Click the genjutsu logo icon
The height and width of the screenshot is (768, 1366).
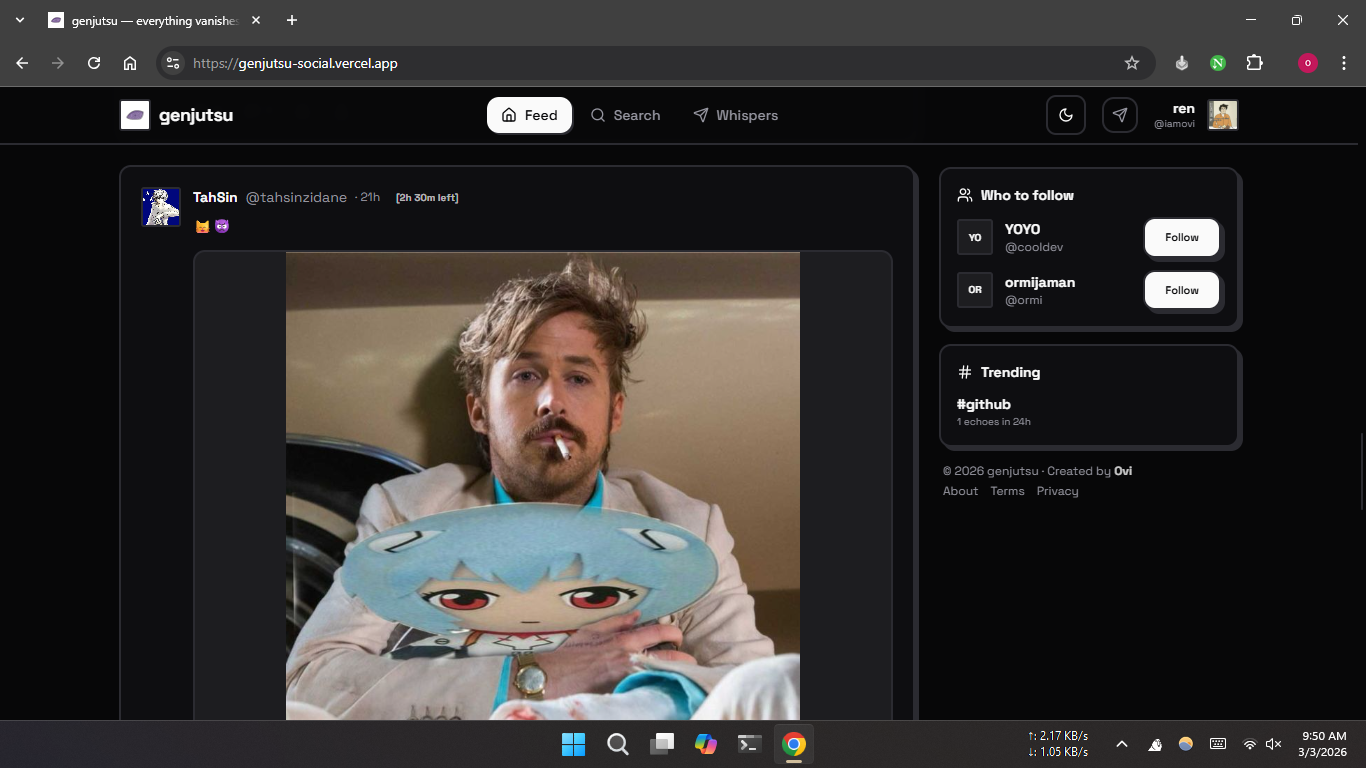[x=135, y=115]
